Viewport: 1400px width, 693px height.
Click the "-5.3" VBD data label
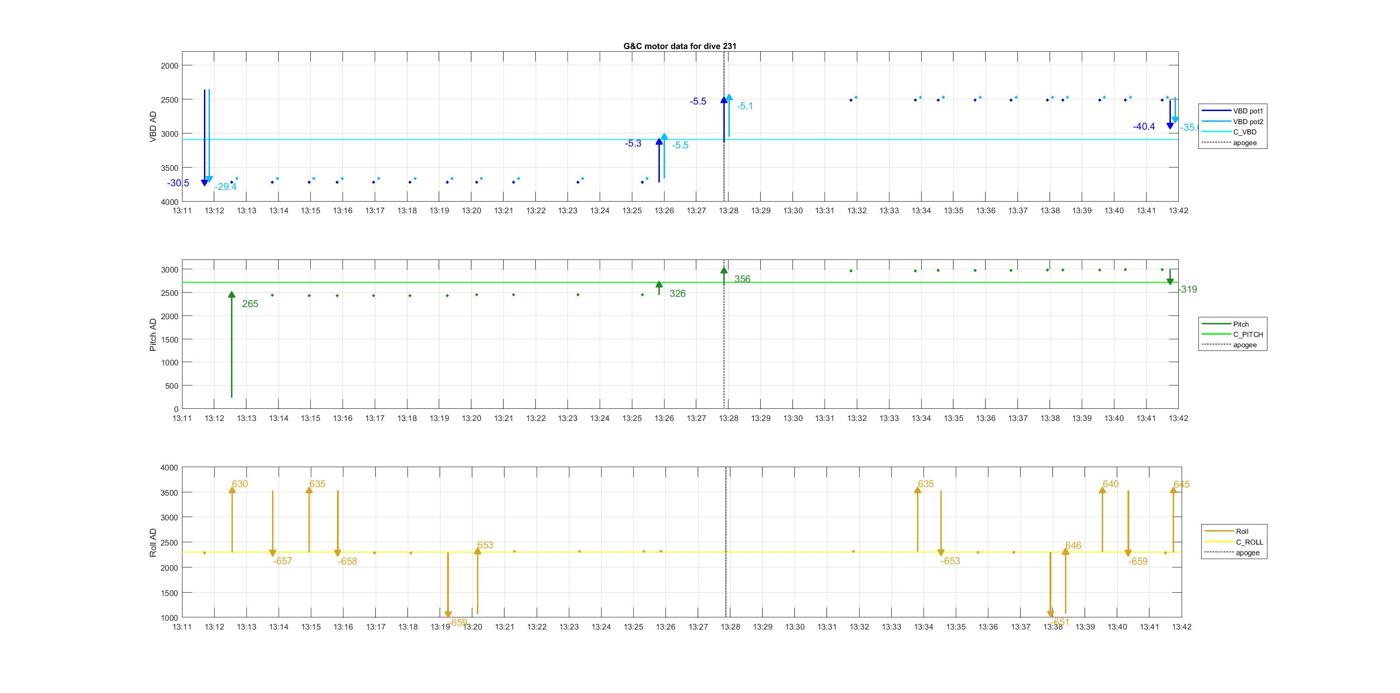point(633,144)
